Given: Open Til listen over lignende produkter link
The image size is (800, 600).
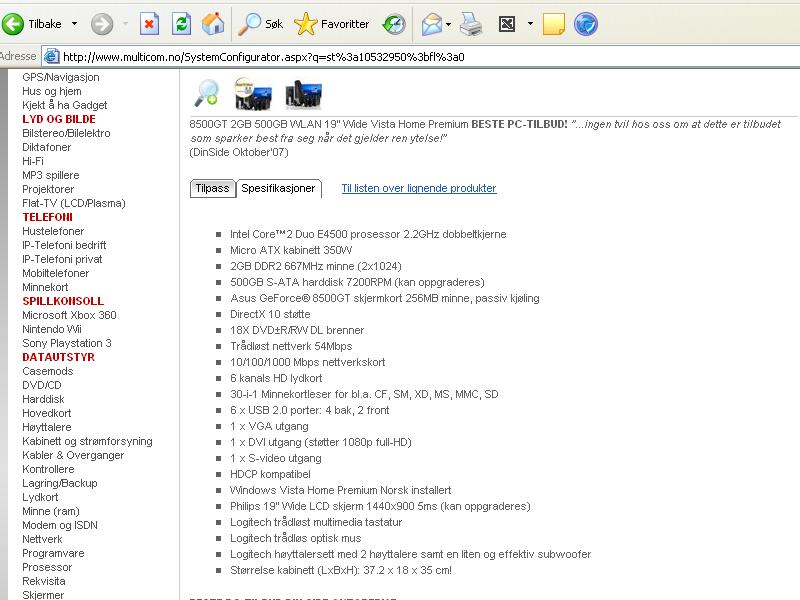Looking at the screenshot, I should tap(419, 188).
